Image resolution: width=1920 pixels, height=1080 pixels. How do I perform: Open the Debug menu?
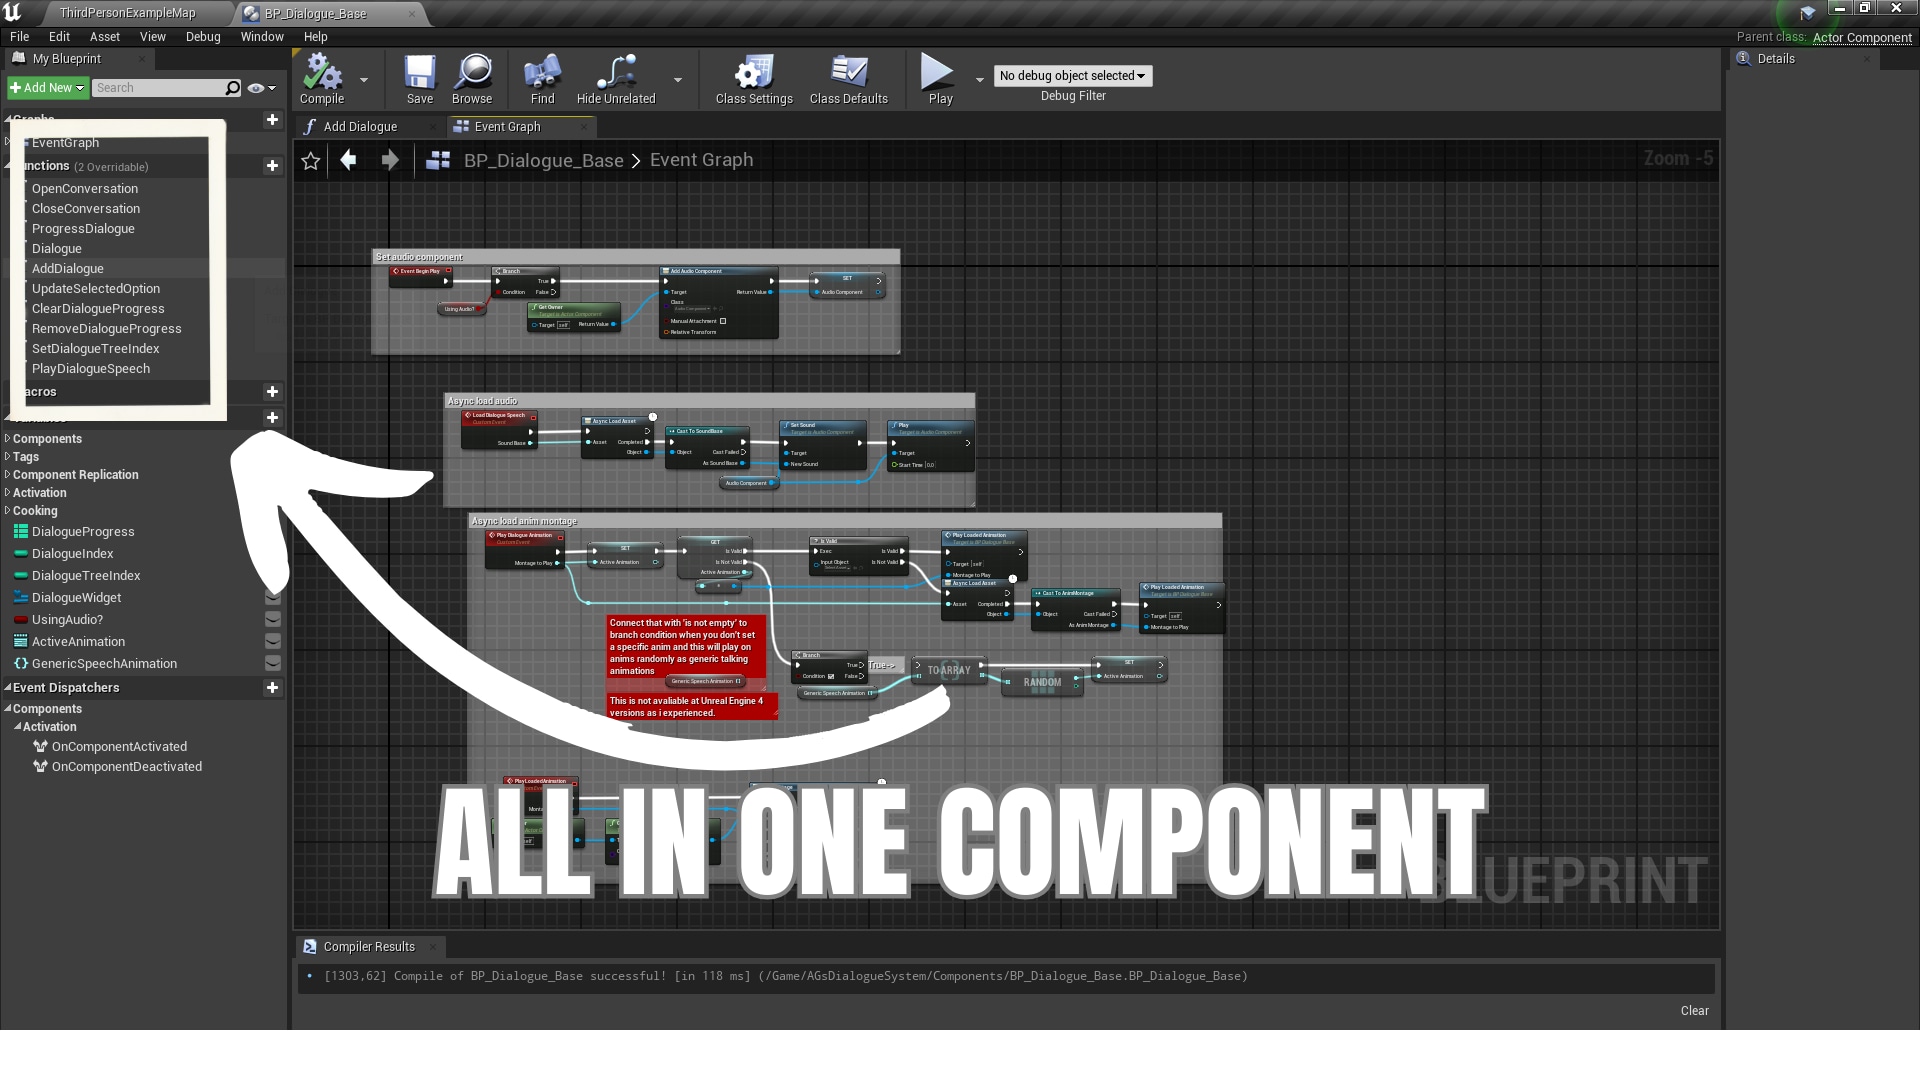pos(203,36)
